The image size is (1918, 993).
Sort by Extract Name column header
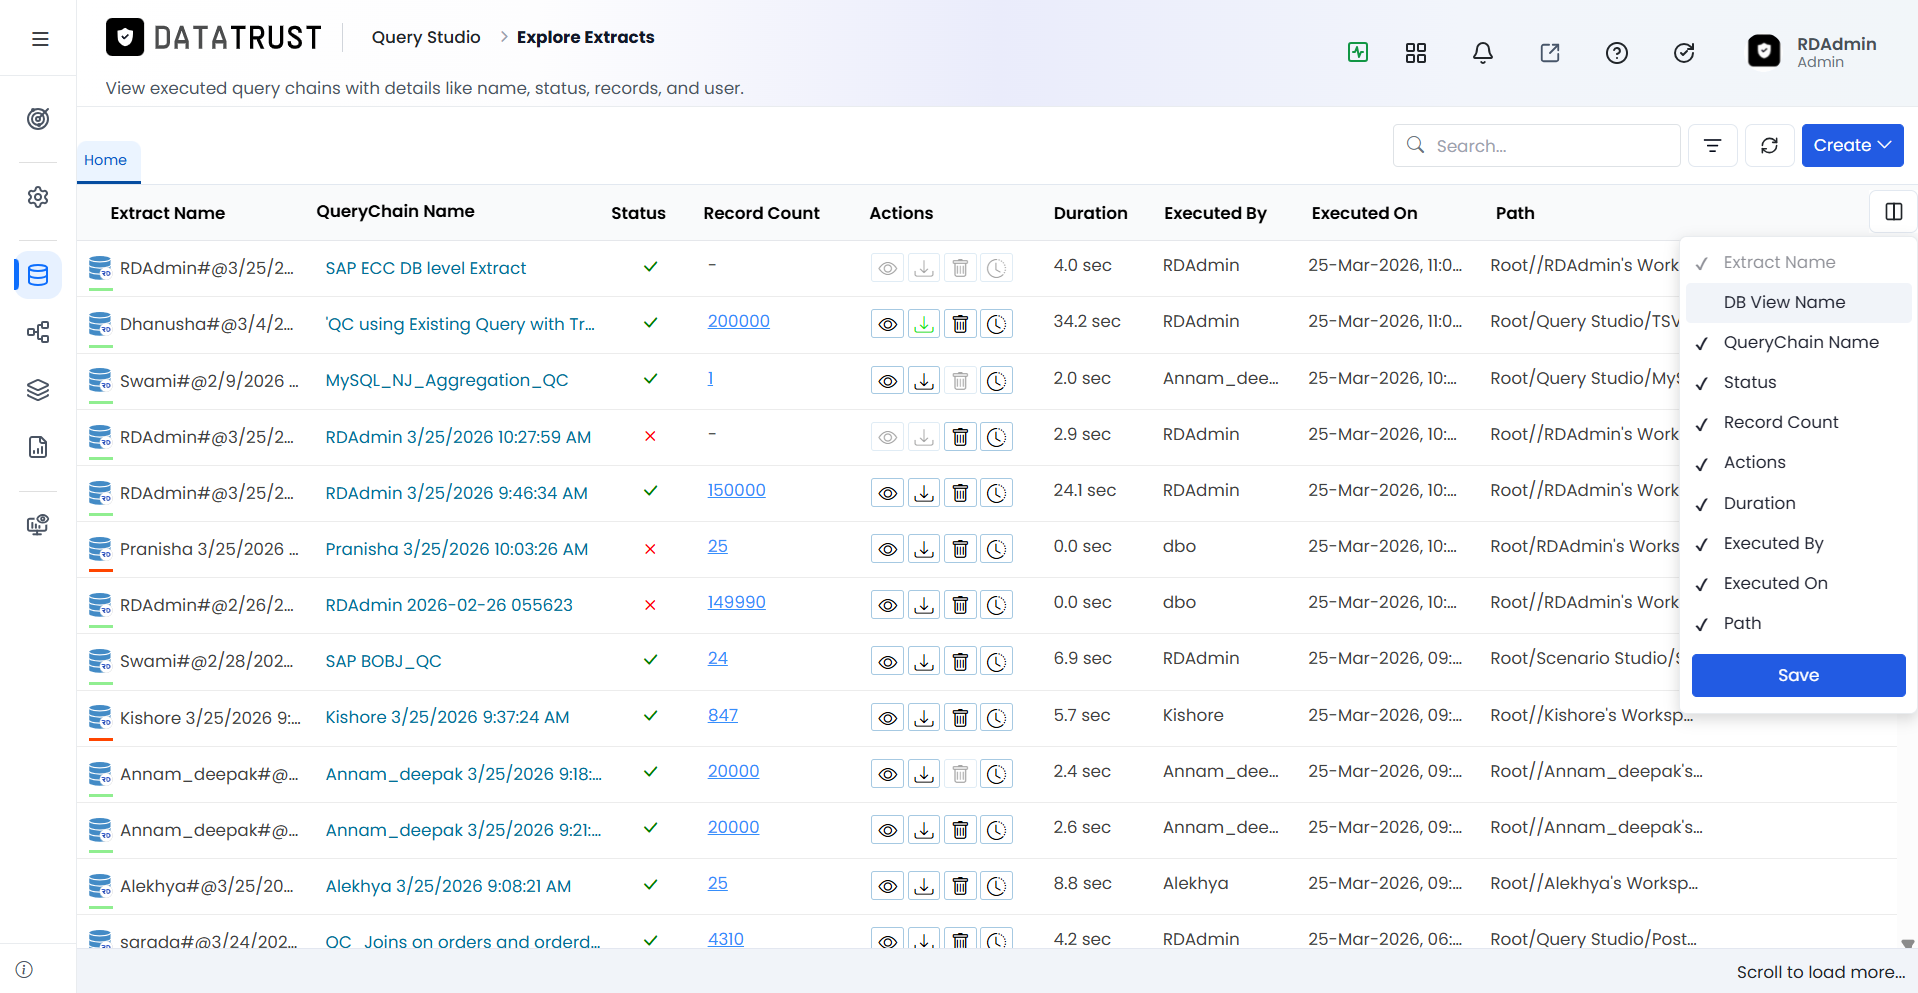coord(168,213)
